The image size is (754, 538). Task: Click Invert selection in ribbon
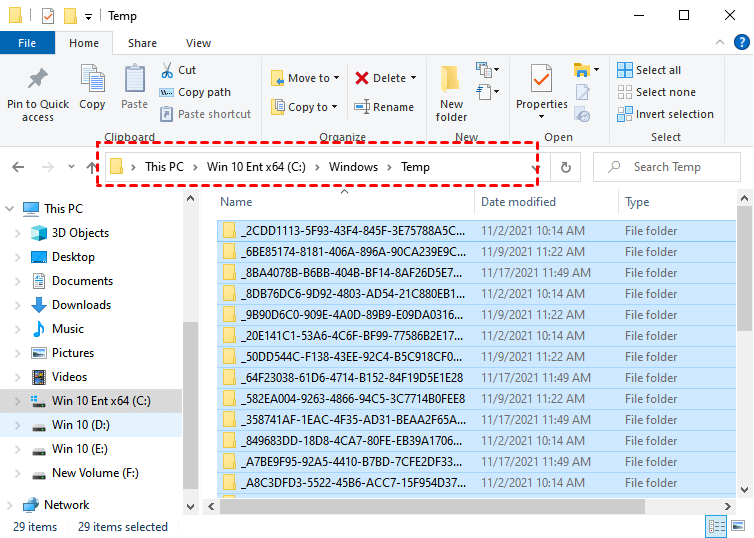[x=665, y=114]
